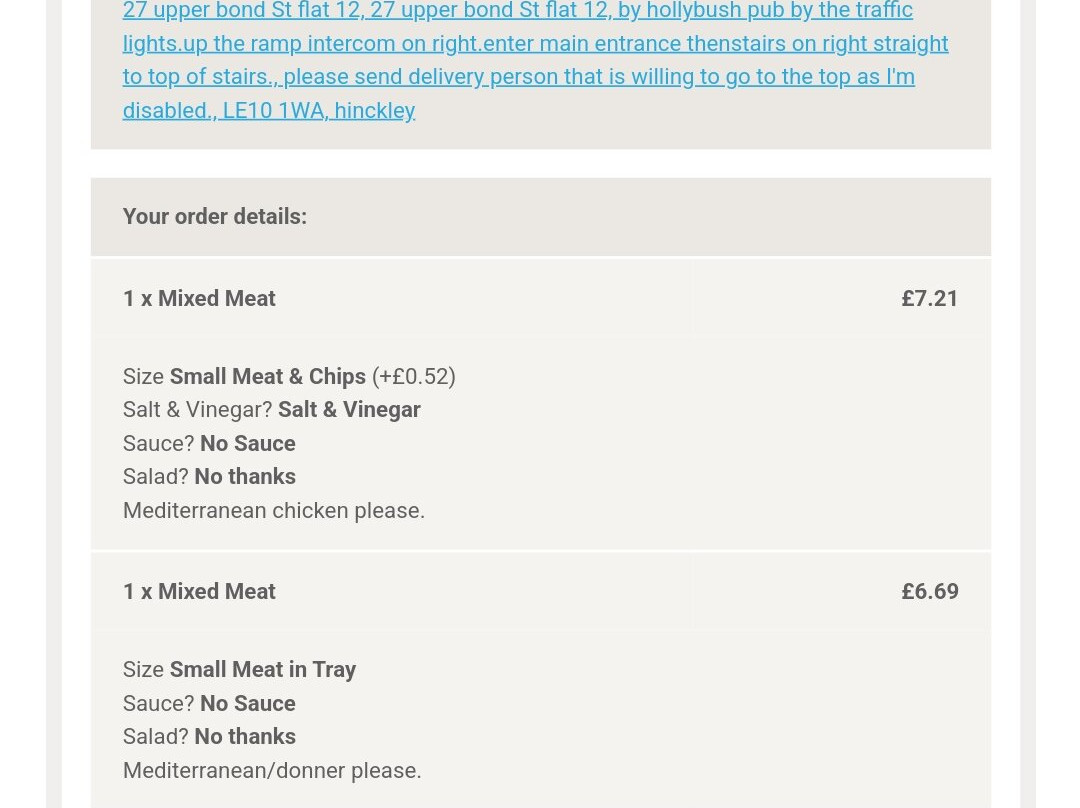This screenshot has width=1080, height=808.
Task: Click the 'Small Meat in Tray' size text
Action: pyautogui.click(x=263, y=670)
